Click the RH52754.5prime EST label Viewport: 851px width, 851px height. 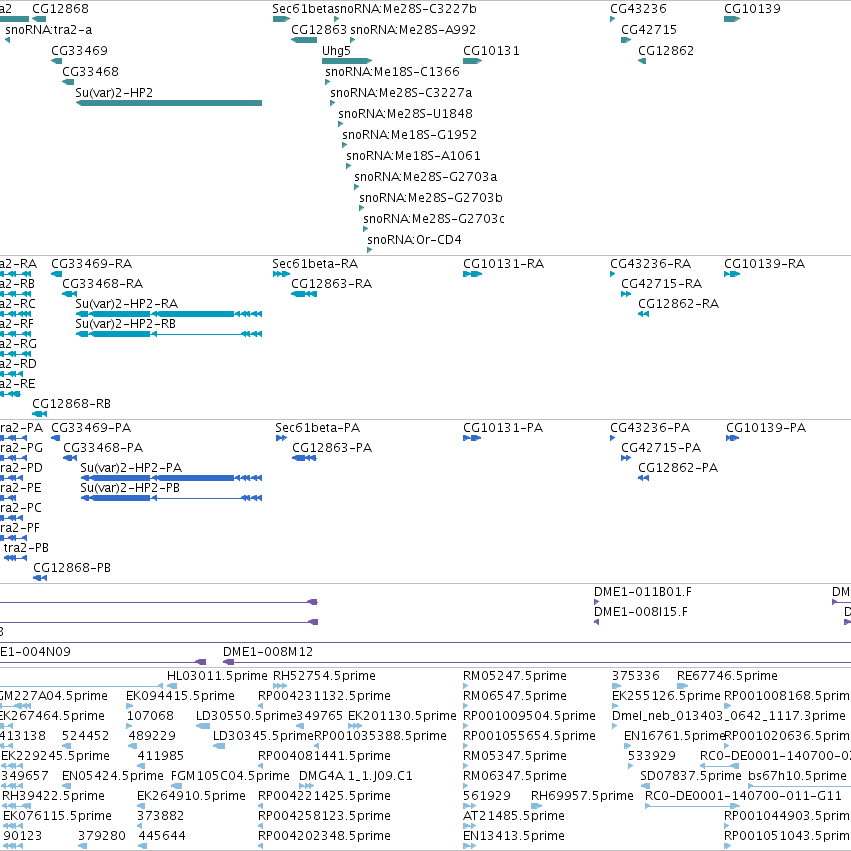pyautogui.click(x=324, y=676)
